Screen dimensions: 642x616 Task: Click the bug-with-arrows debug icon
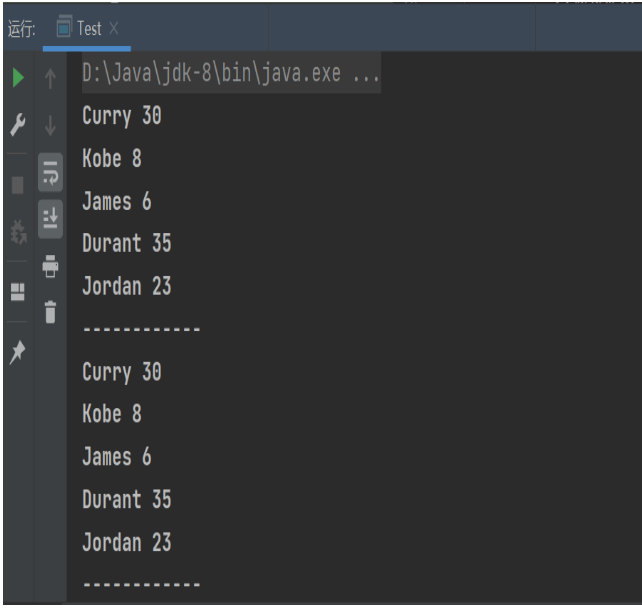point(18,232)
